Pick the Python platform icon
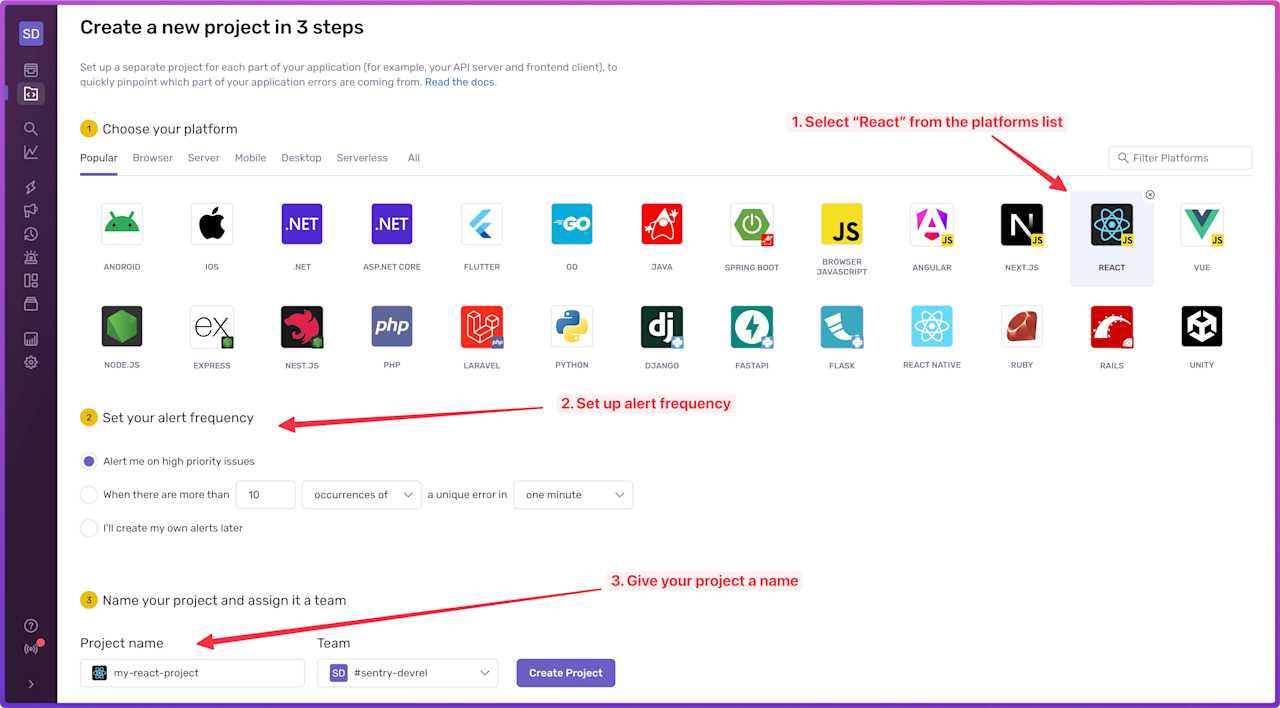 [x=572, y=326]
